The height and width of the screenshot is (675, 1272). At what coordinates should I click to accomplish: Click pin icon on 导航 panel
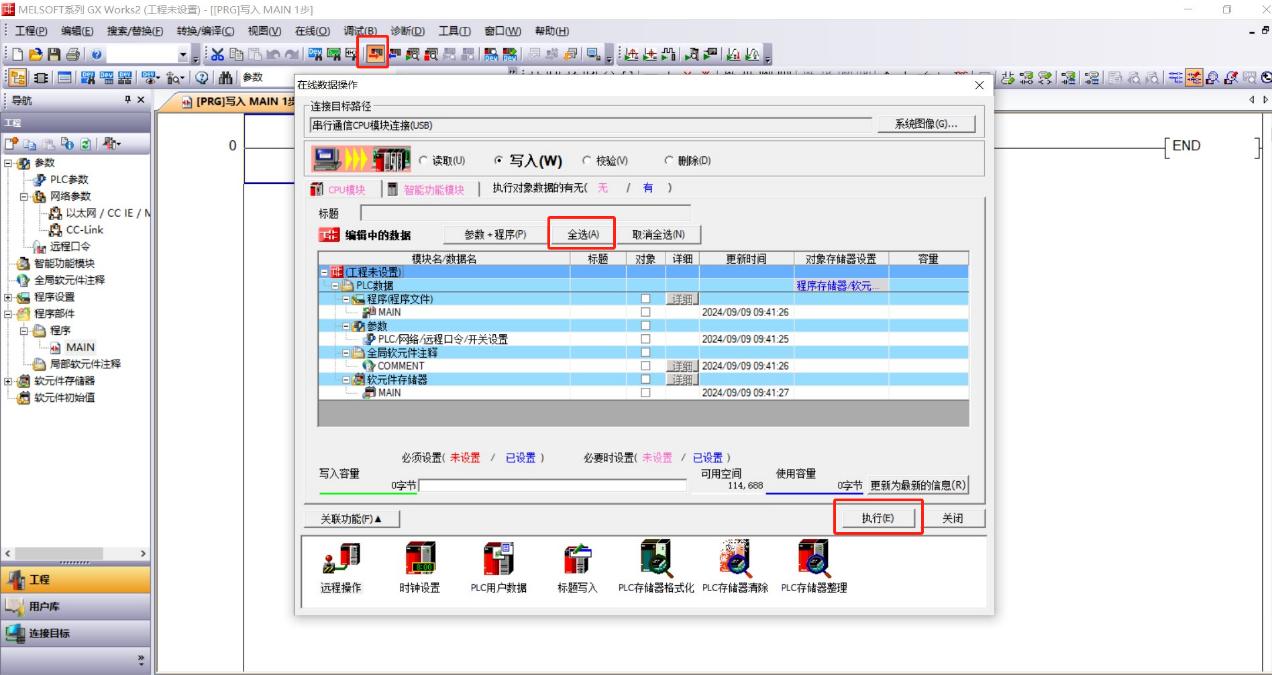[x=128, y=100]
